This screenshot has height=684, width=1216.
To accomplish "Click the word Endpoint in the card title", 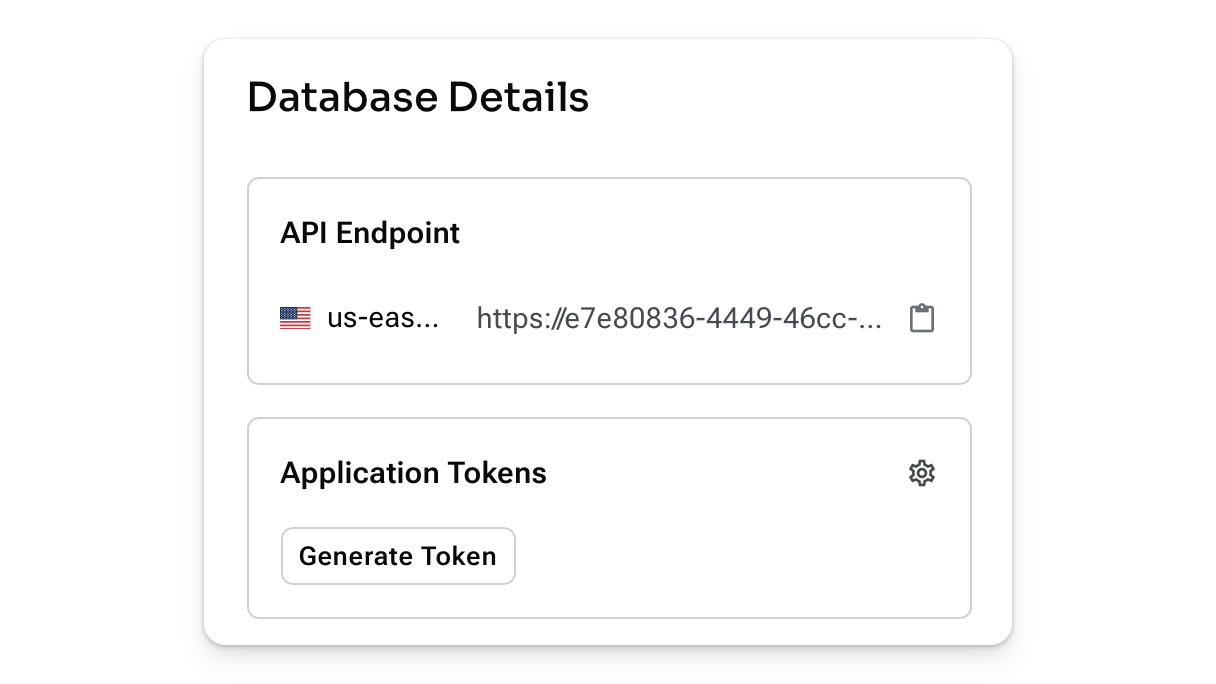I will point(398,233).
